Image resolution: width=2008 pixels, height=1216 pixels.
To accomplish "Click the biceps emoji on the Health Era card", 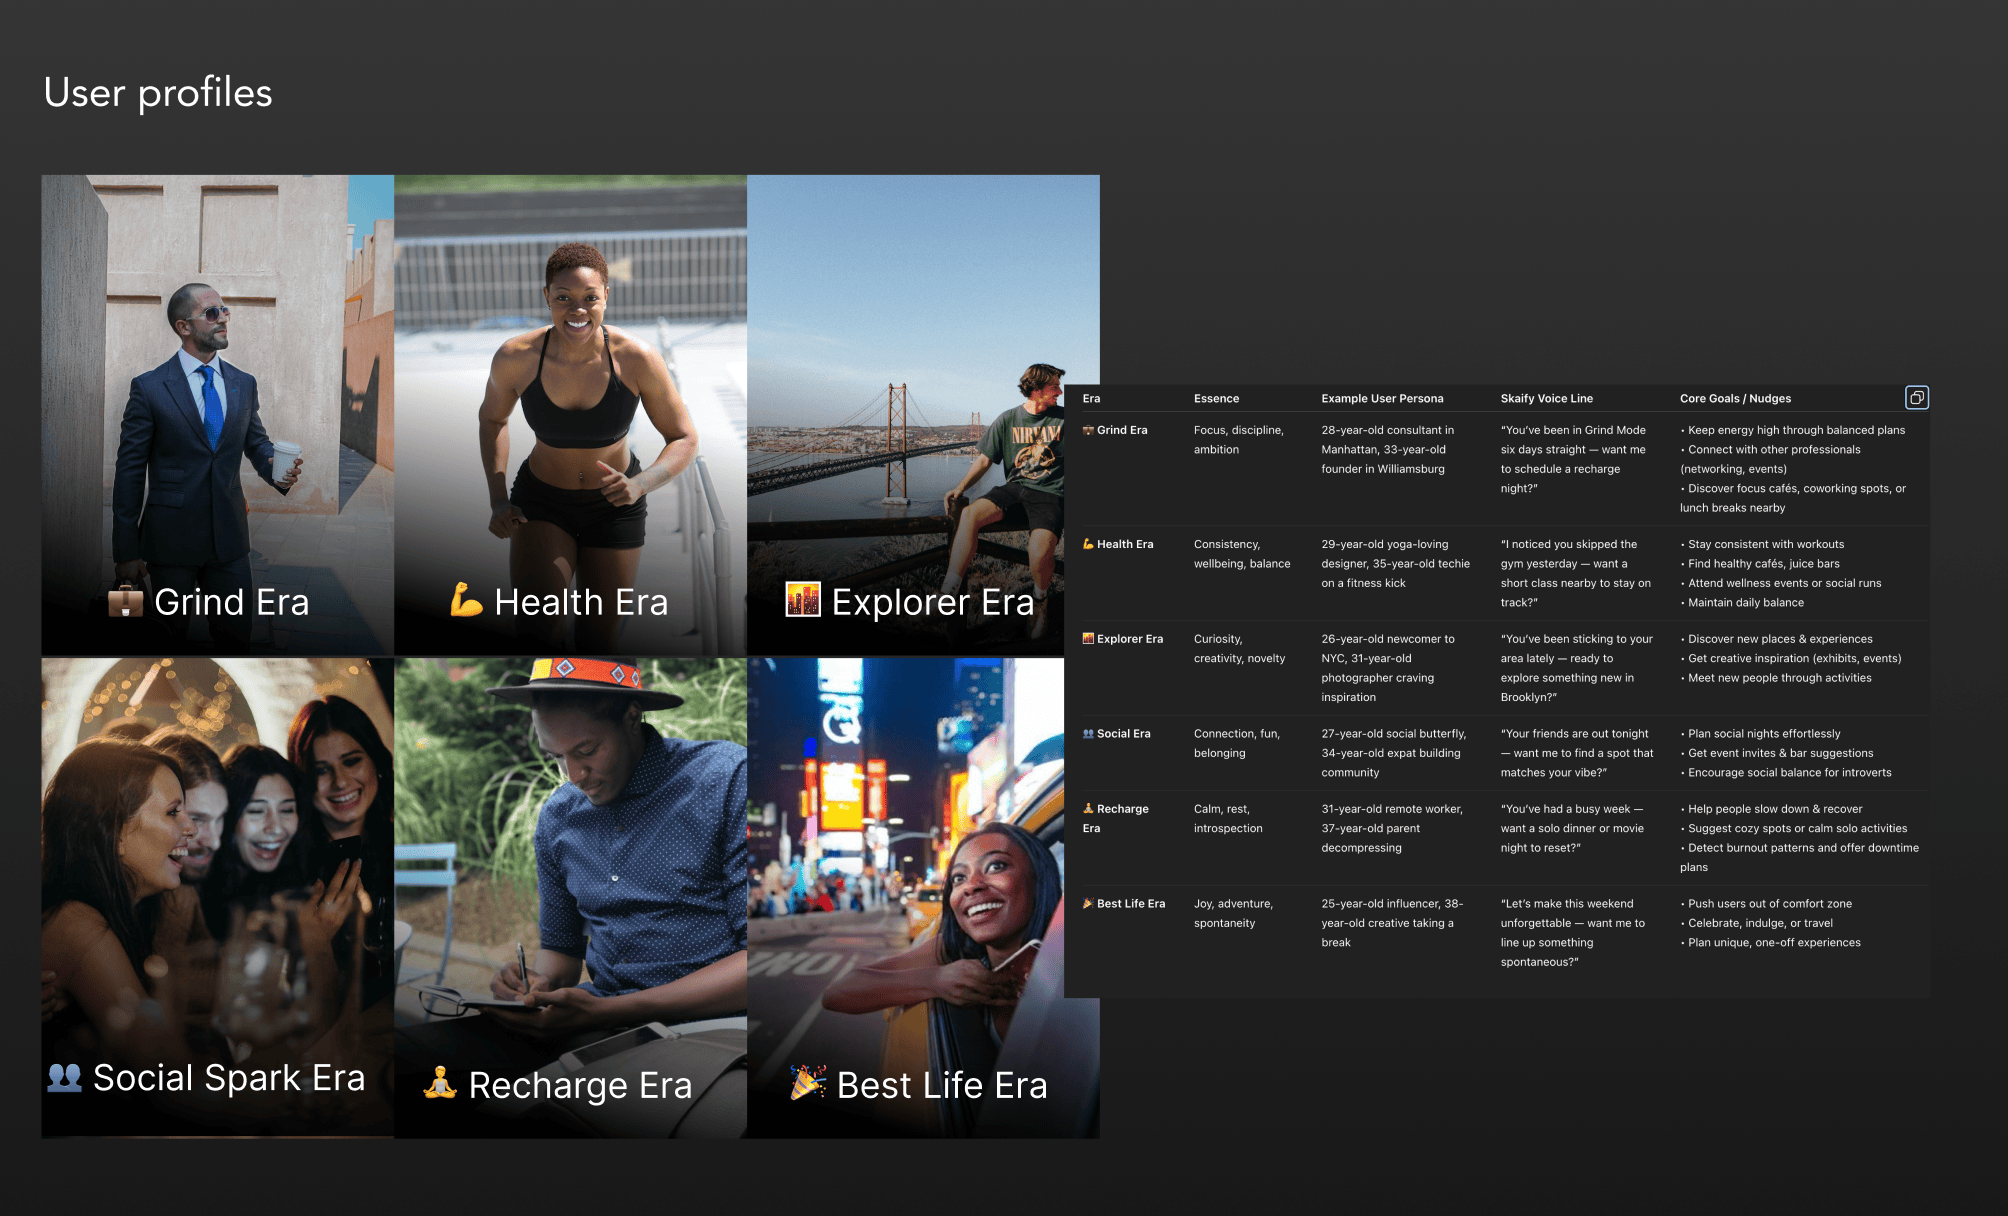I will tap(467, 601).
